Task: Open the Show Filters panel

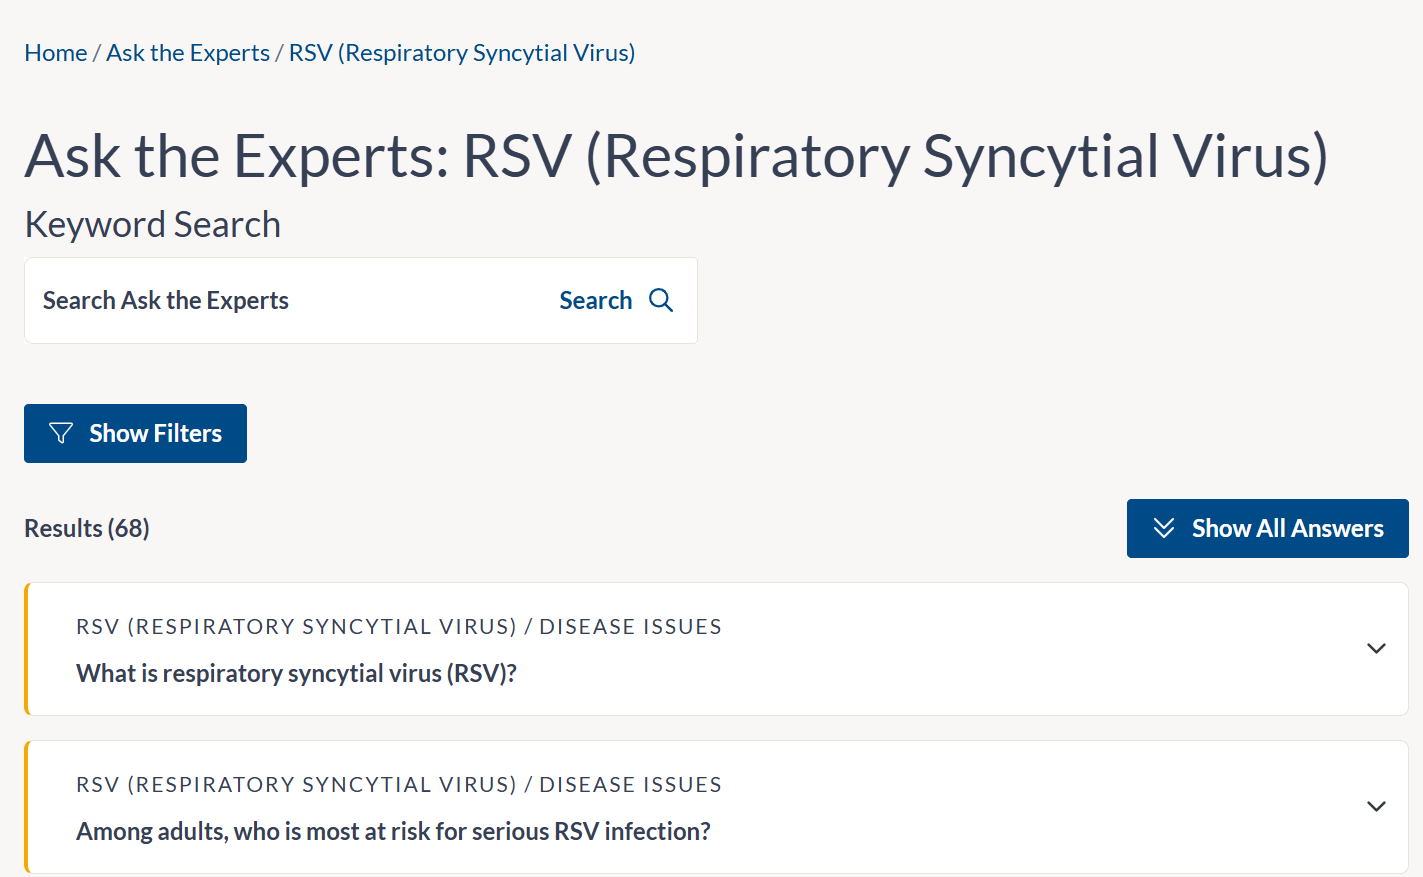Action: click(136, 433)
